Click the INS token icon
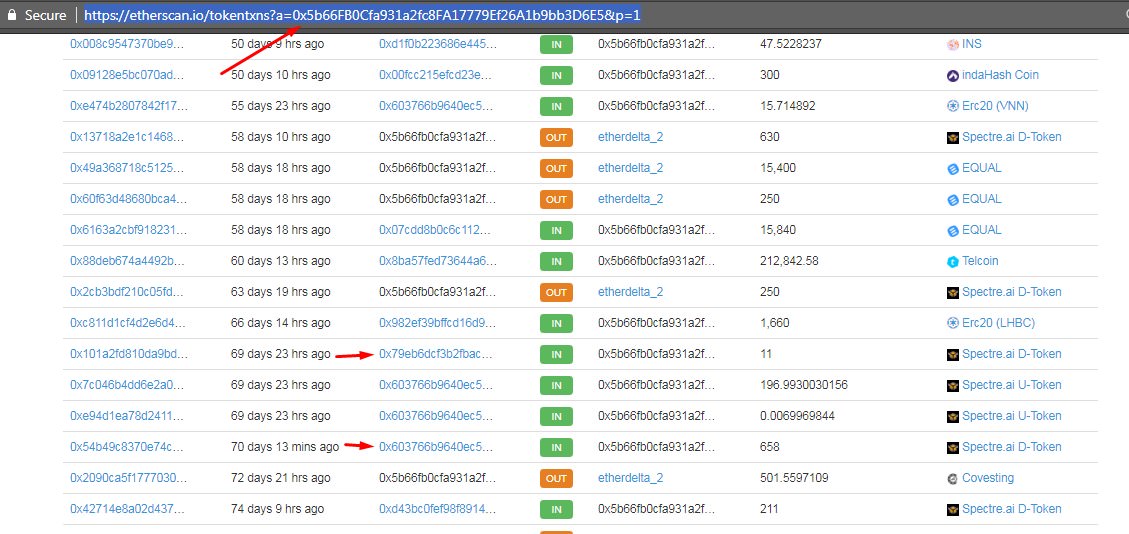Viewport: 1129px width, 534px height. [x=953, y=44]
